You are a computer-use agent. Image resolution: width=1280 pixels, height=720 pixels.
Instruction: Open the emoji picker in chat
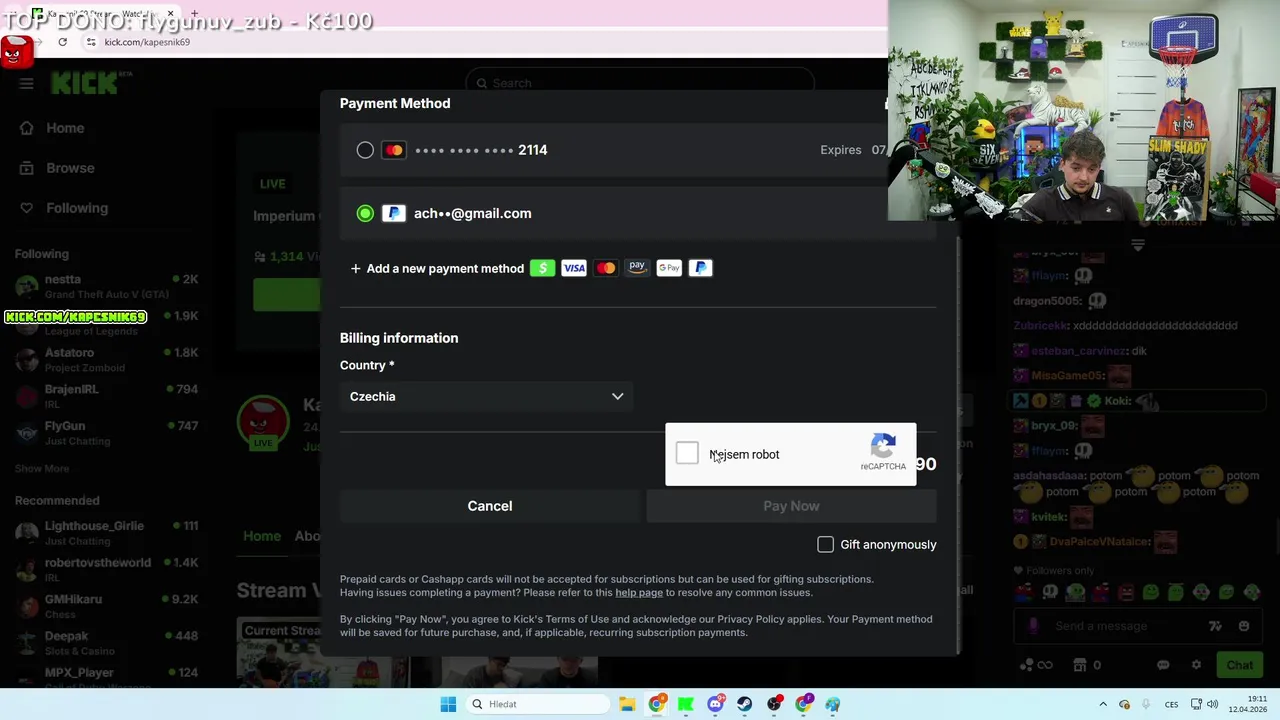tap(1243, 626)
